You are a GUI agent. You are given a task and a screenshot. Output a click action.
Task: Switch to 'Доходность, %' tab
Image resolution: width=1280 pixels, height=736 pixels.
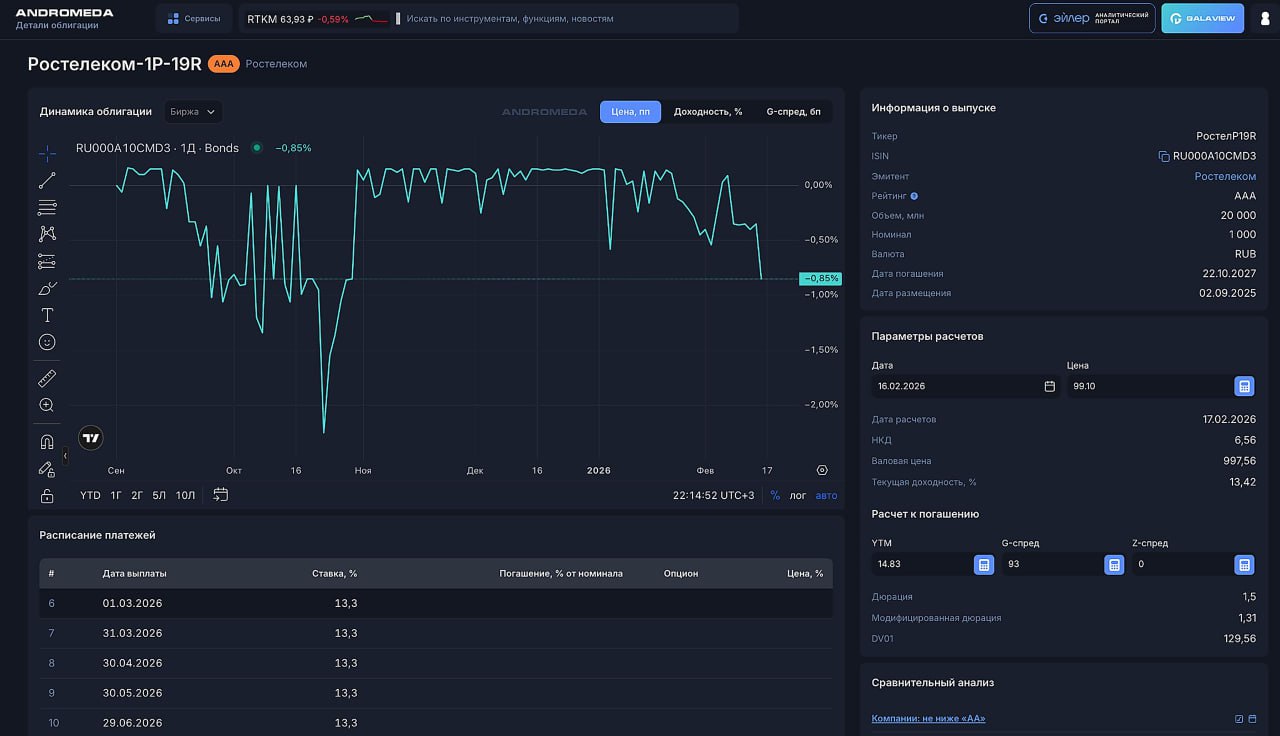tap(708, 112)
